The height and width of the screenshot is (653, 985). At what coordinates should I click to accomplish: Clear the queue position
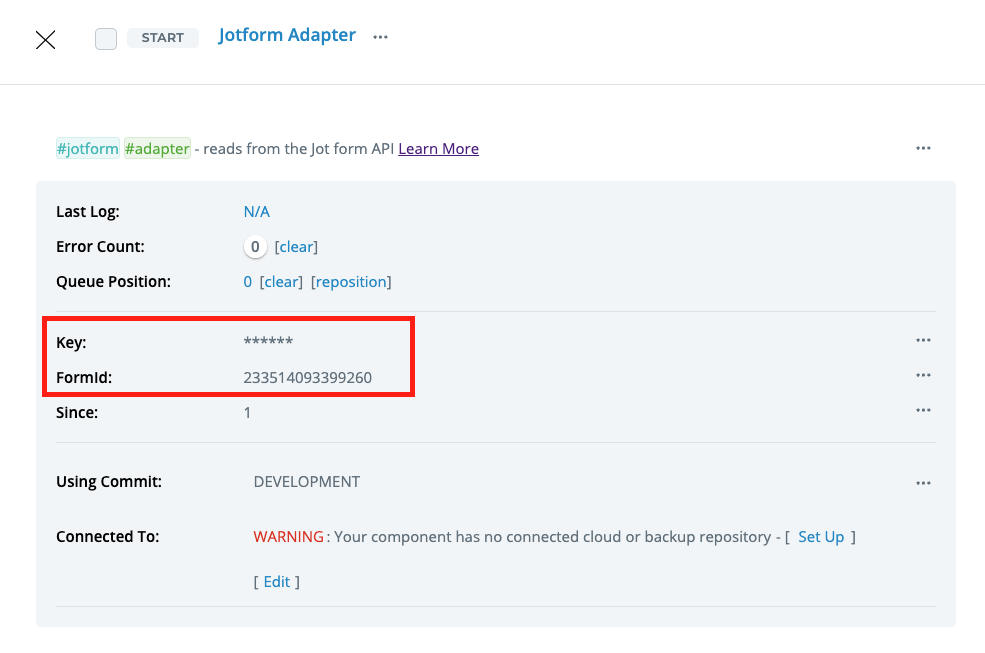pyautogui.click(x=281, y=282)
